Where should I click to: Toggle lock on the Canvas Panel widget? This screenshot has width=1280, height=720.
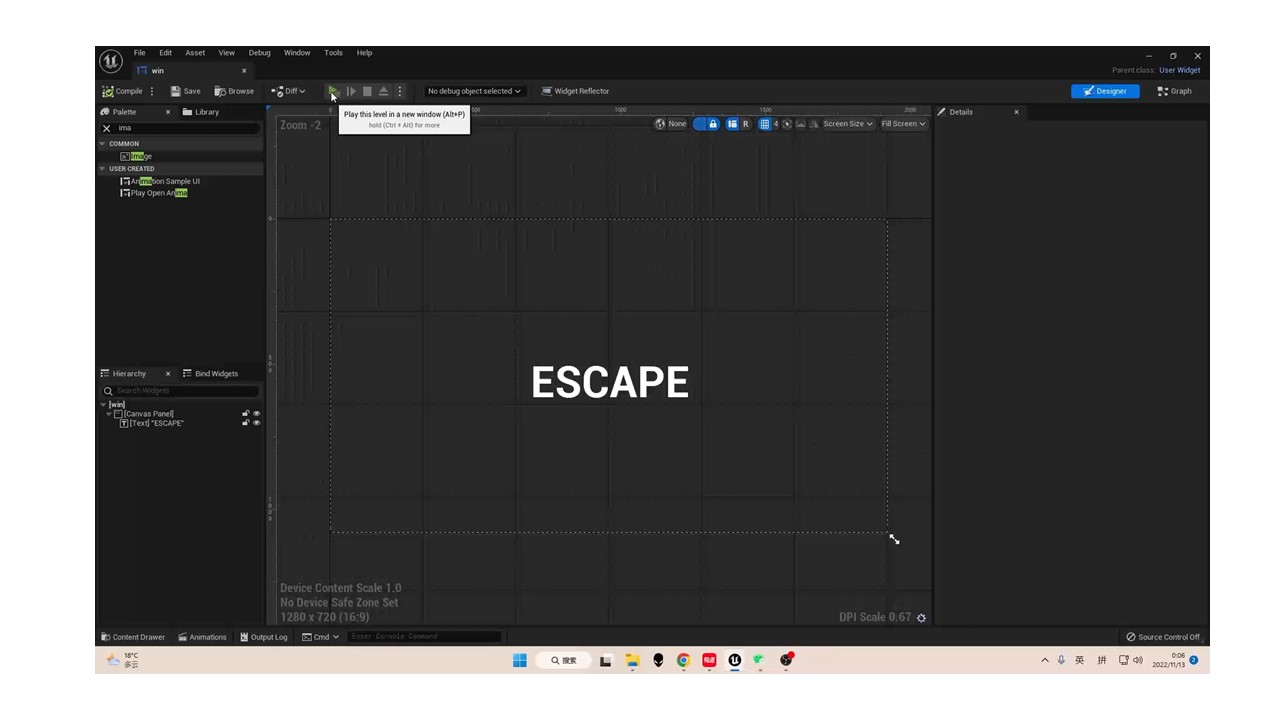coord(245,413)
